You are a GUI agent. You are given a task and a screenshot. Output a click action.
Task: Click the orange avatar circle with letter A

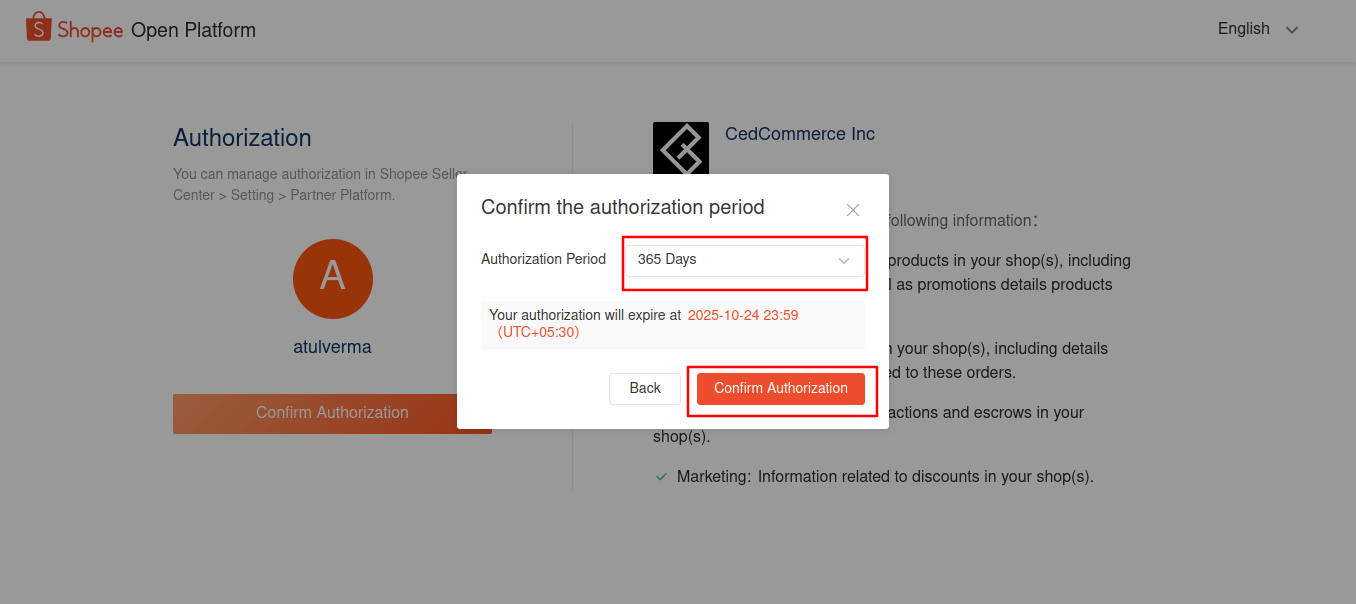click(333, 279)
